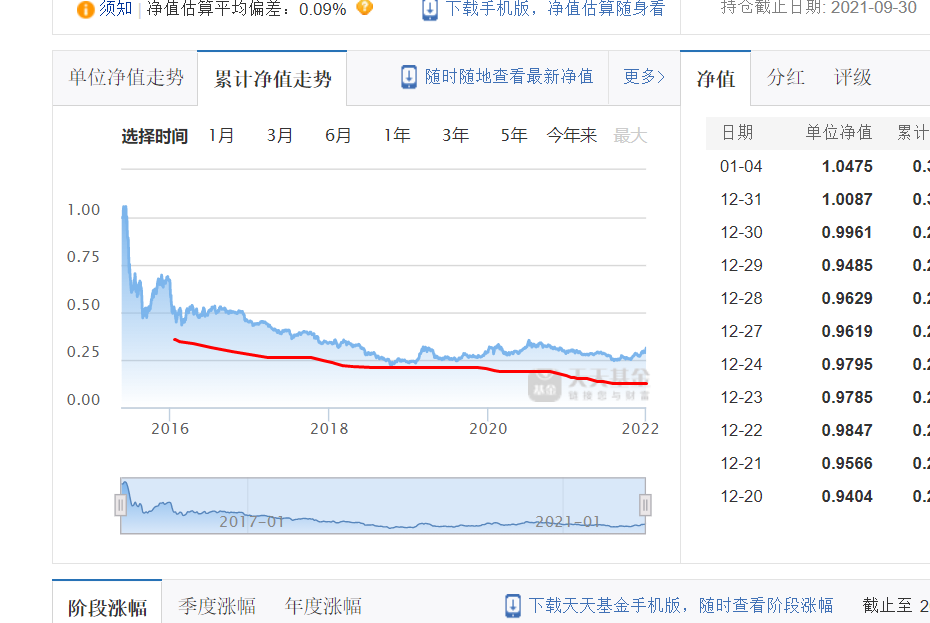The width and height of the screenshot is (930, 623).
Task: Switch to the 分红 tab
Action: (x=785, y=77)
